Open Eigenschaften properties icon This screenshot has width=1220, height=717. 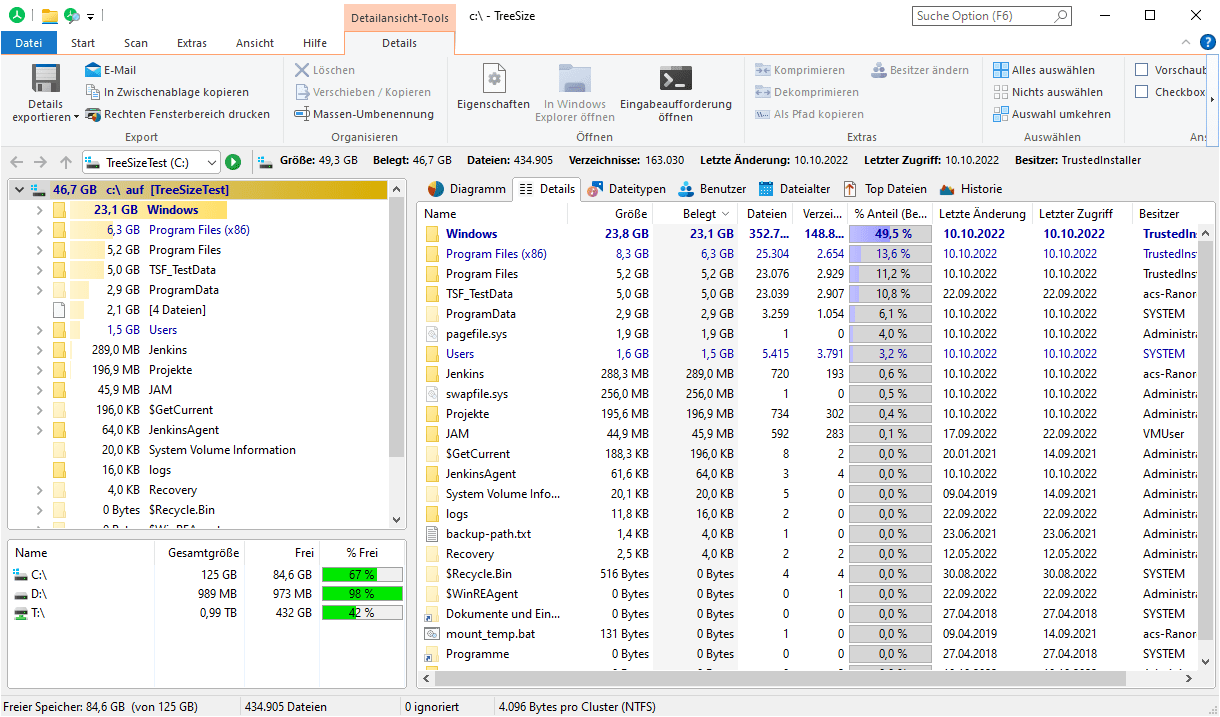493,80
